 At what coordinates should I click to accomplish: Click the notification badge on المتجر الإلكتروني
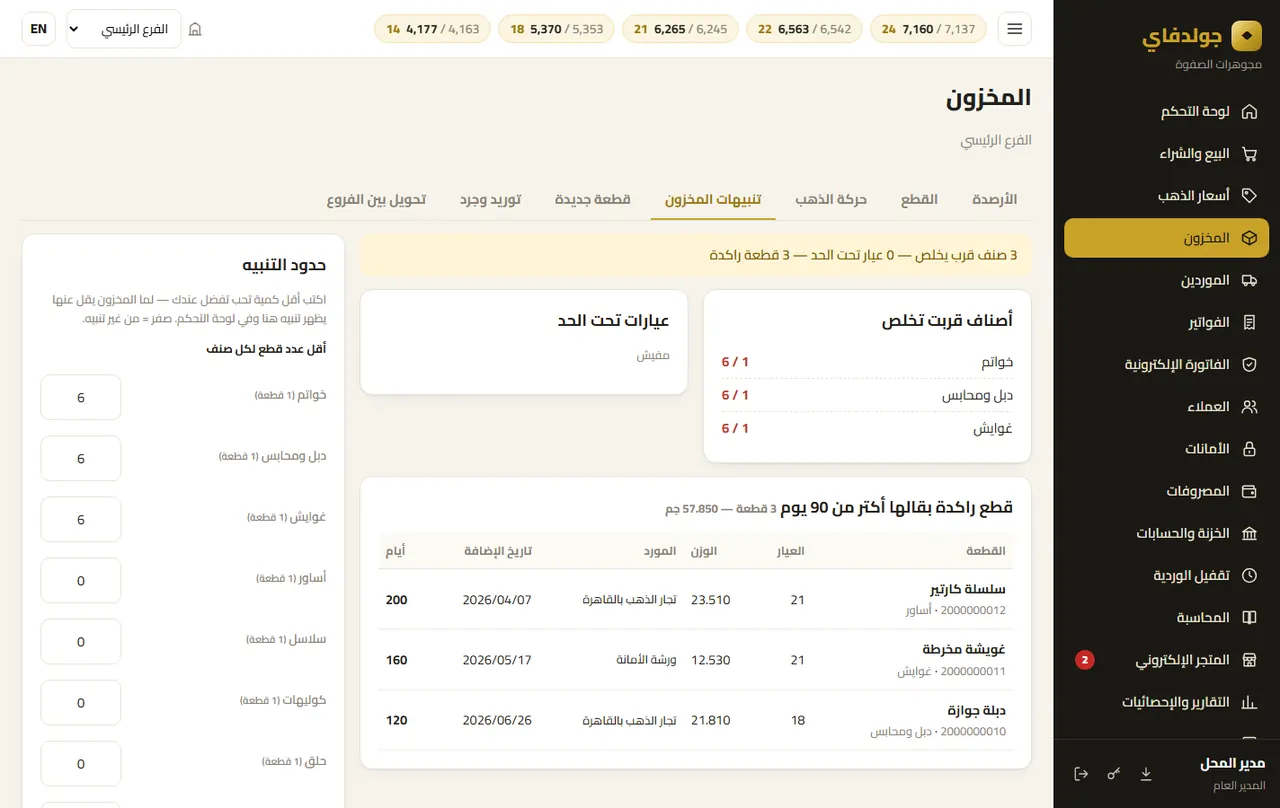click(x=1085, y=660)
